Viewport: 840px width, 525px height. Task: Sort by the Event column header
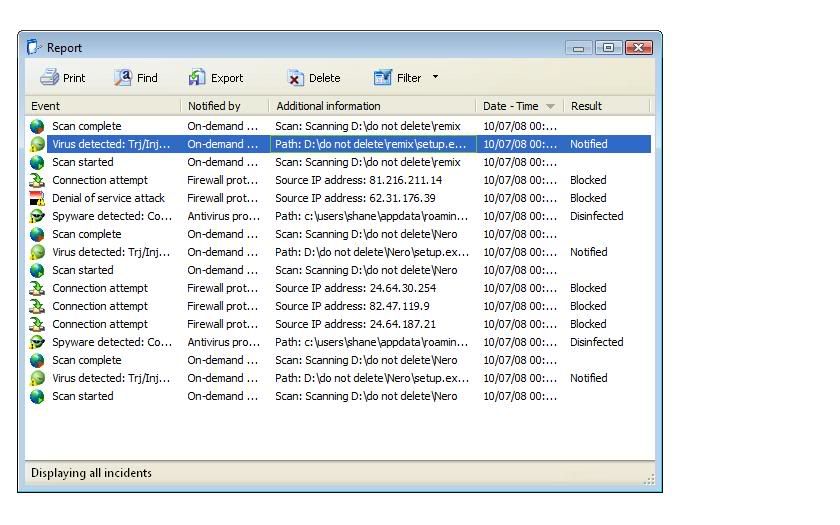point(100,106)
